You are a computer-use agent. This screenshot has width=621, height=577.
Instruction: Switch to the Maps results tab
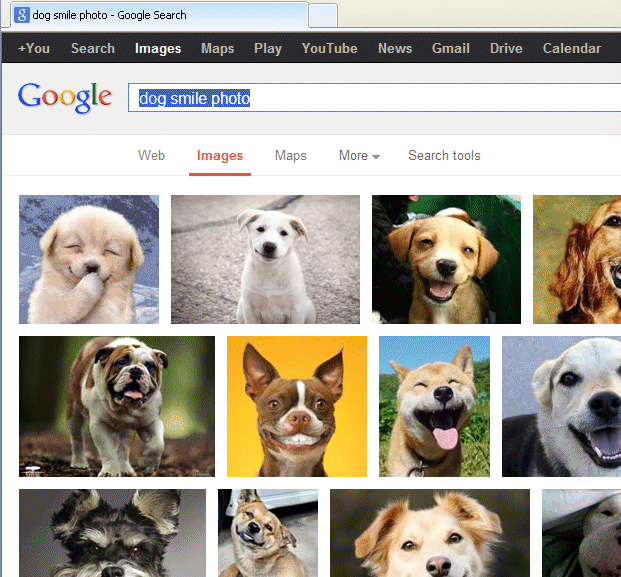click(x=291, y=155)
